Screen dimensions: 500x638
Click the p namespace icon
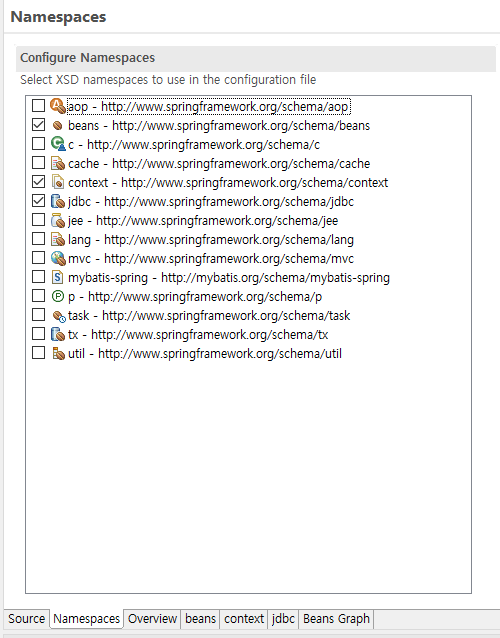click(x=58, y=296)
